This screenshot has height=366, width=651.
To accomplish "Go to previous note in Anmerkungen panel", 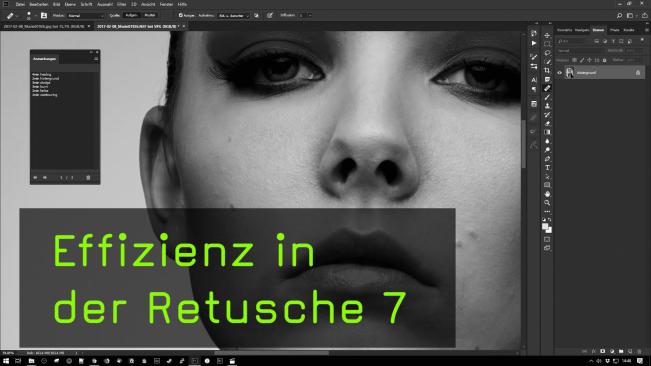I will pyautogui.click(x=35, y=178).
